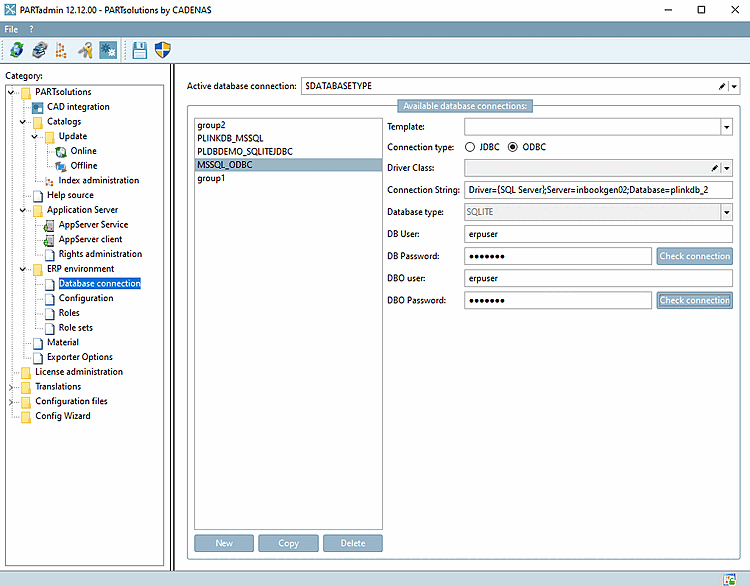Click Check connection beside DB Password

(695, 256)
